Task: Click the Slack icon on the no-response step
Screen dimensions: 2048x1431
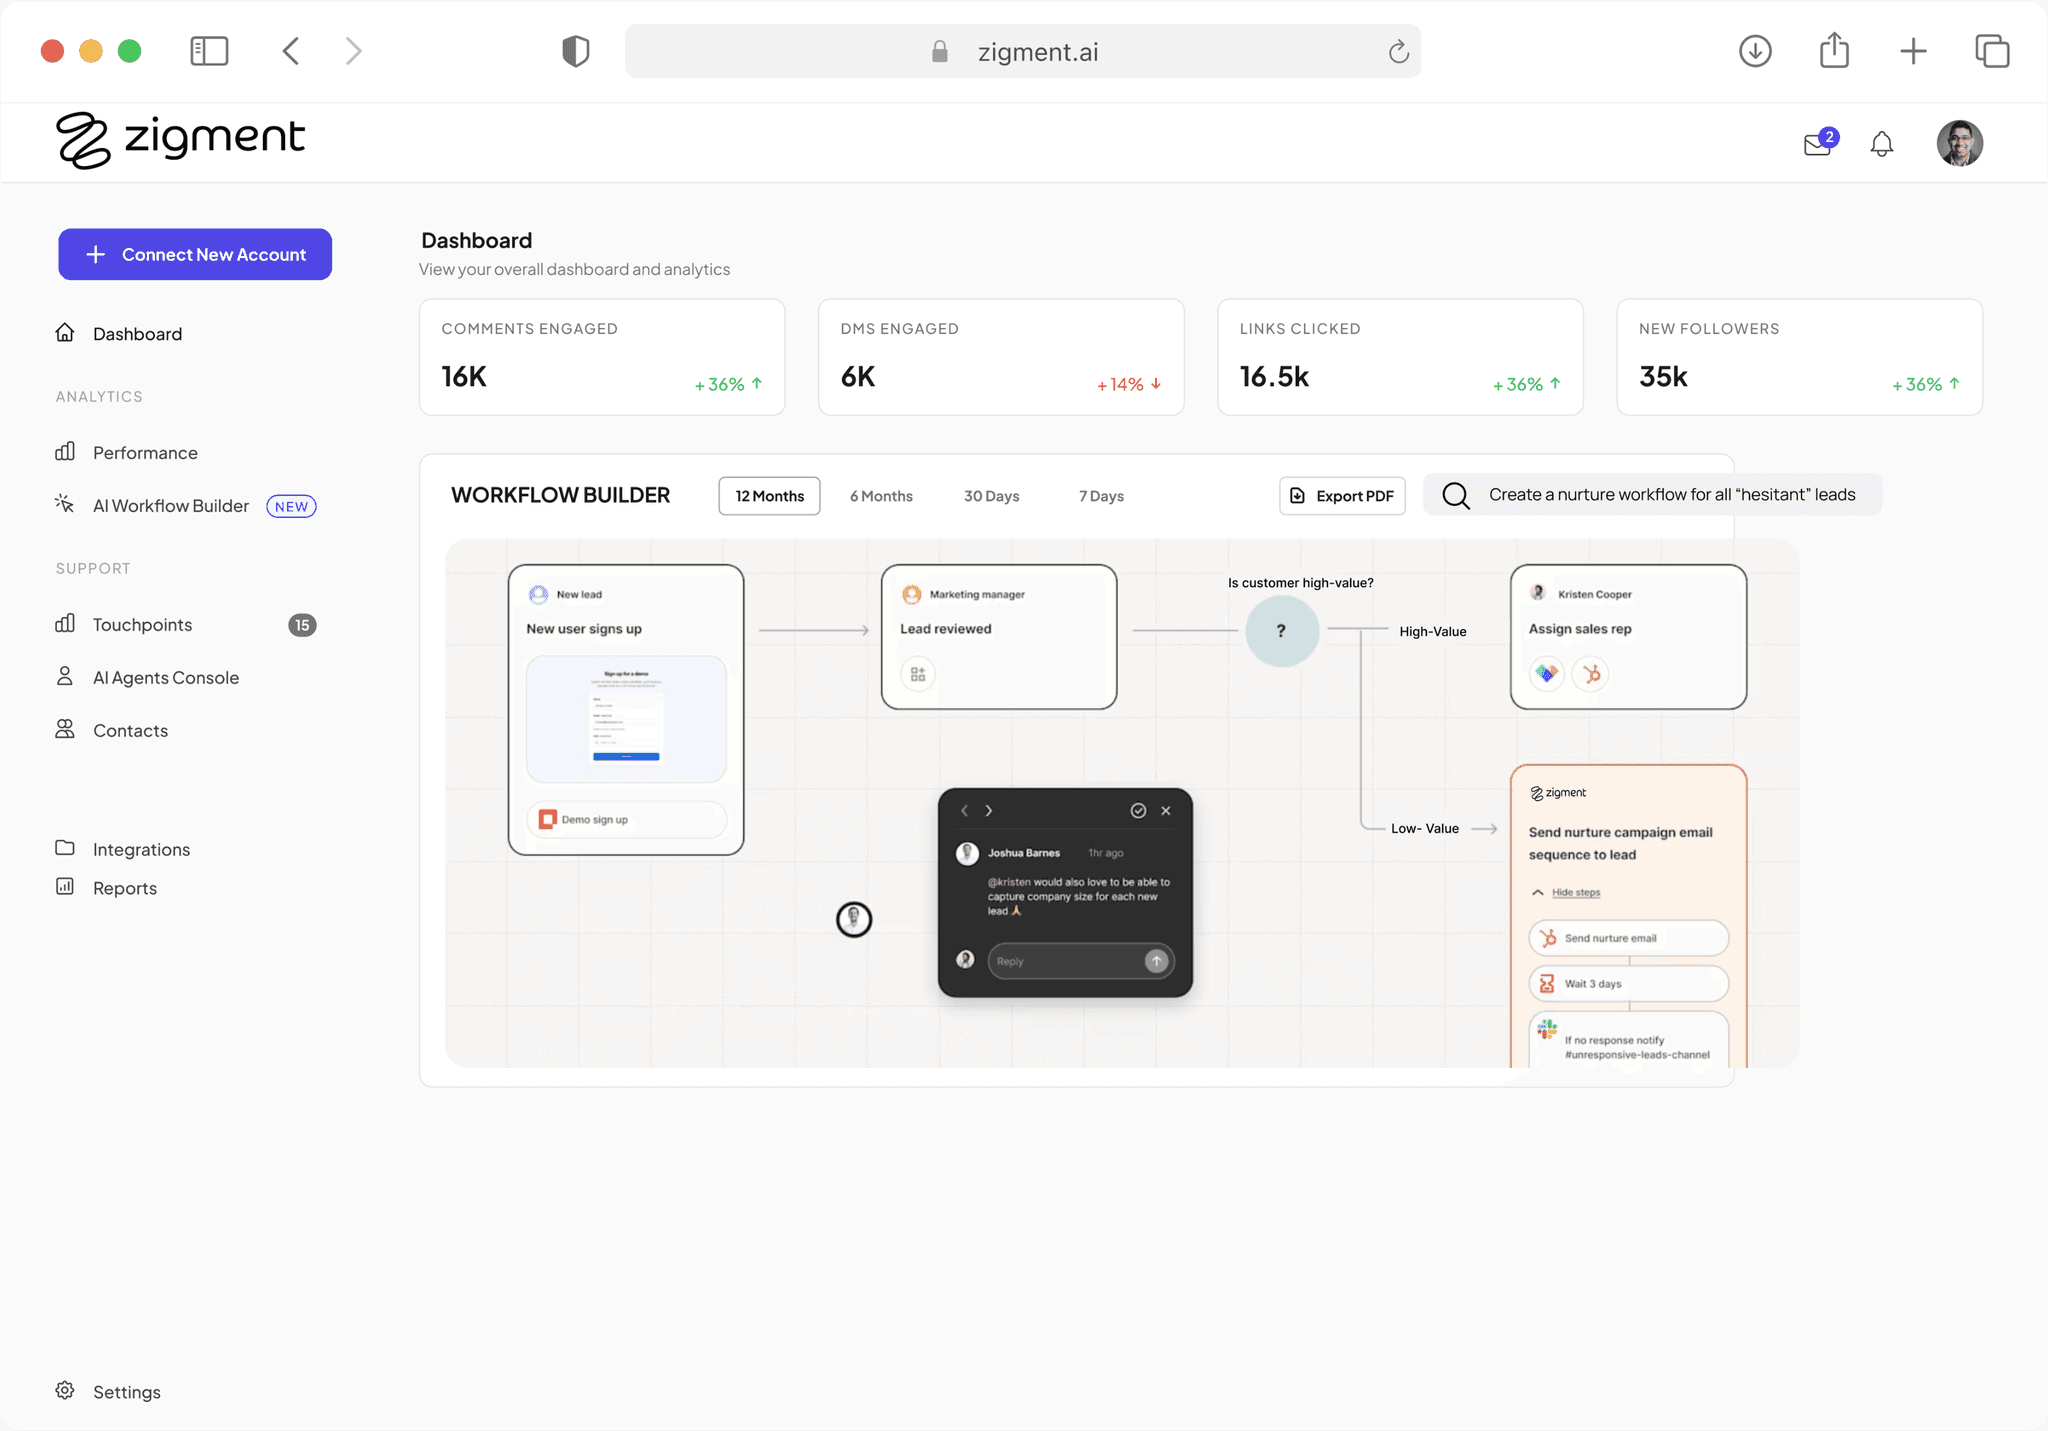Action: click(1546, 1030)
